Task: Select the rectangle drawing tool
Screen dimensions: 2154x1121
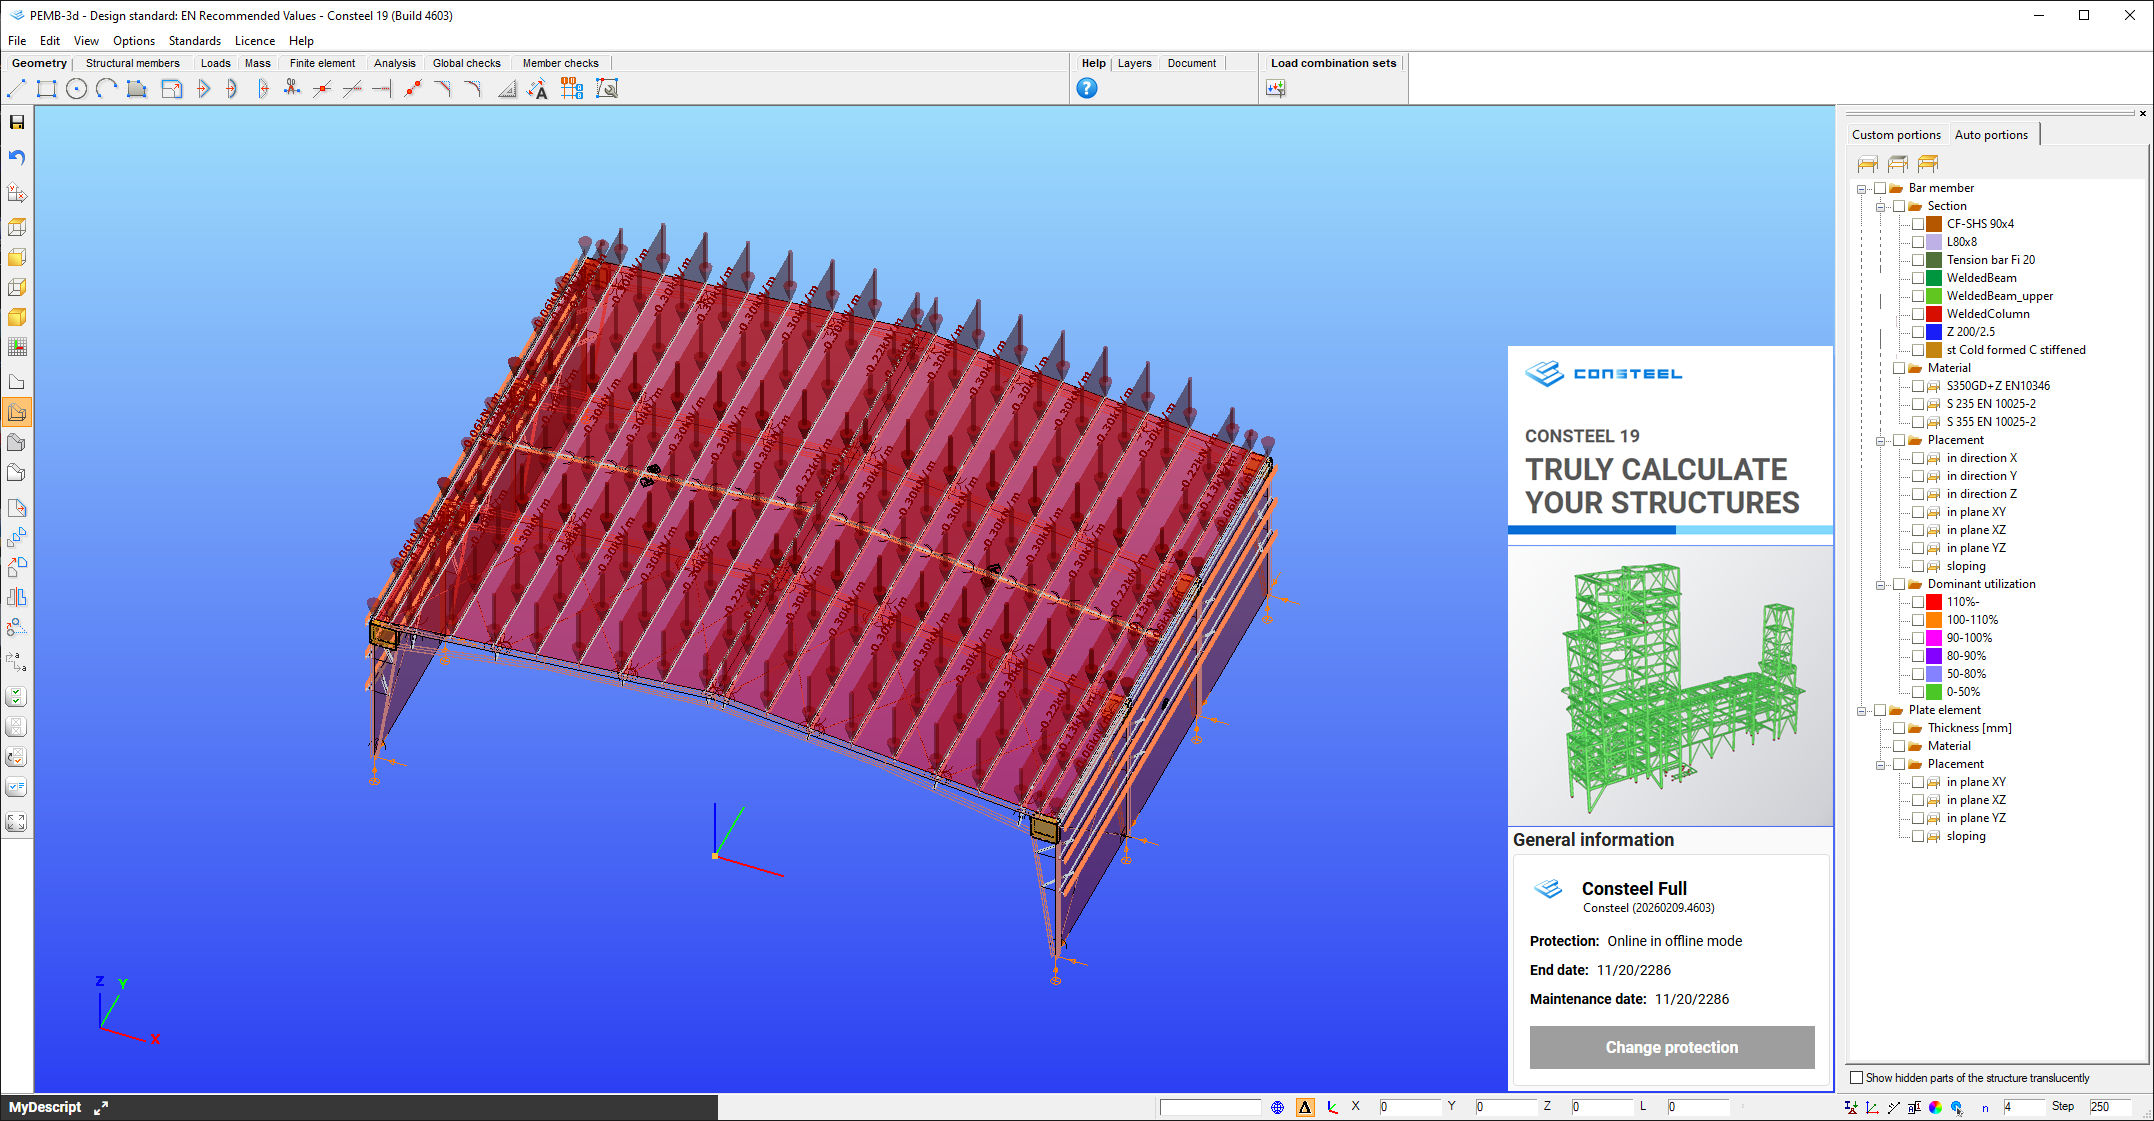Action: pos(45,88)
